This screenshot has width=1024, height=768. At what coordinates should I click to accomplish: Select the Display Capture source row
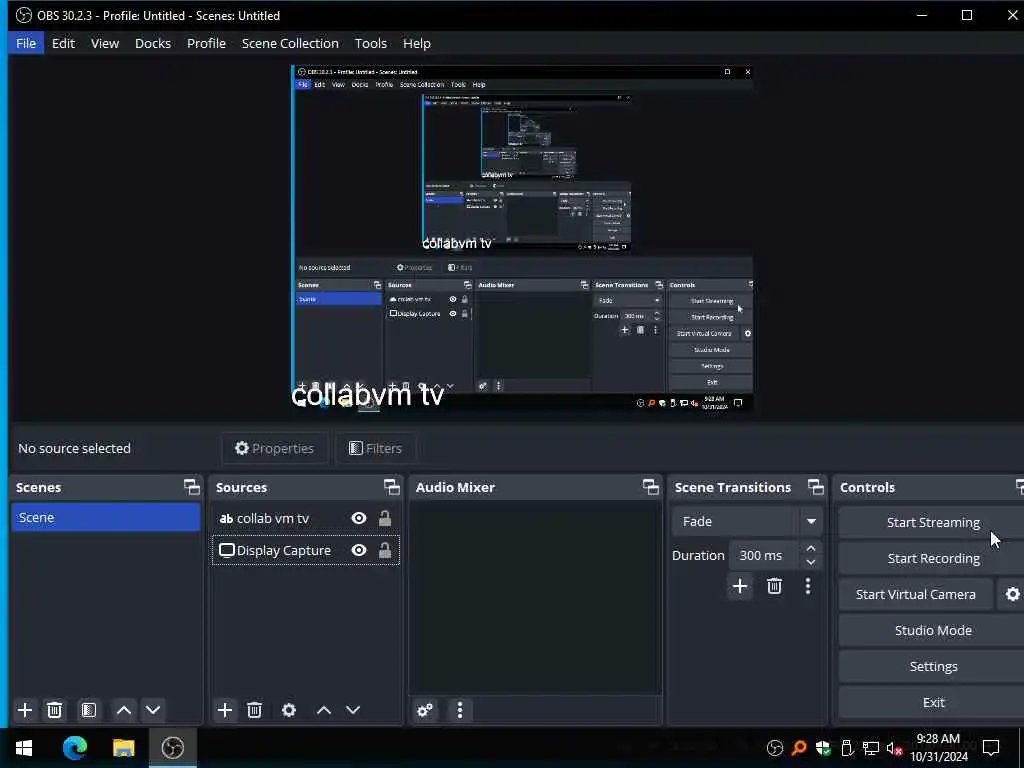(x=306, y=551)
